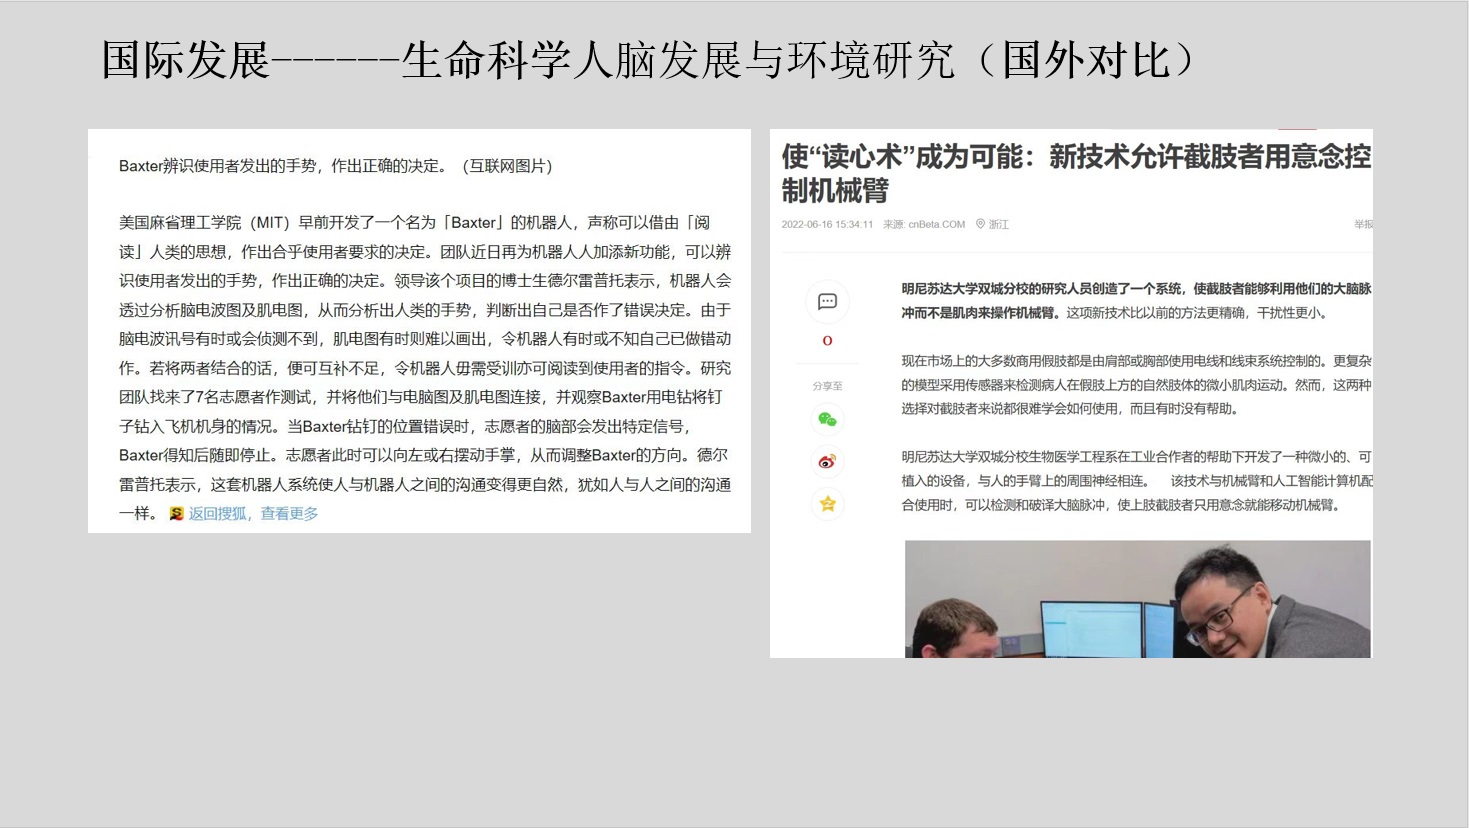
Task: Click the paragraph starting 现在市场上的大多数商用假肢
Action: point(1135,385)
